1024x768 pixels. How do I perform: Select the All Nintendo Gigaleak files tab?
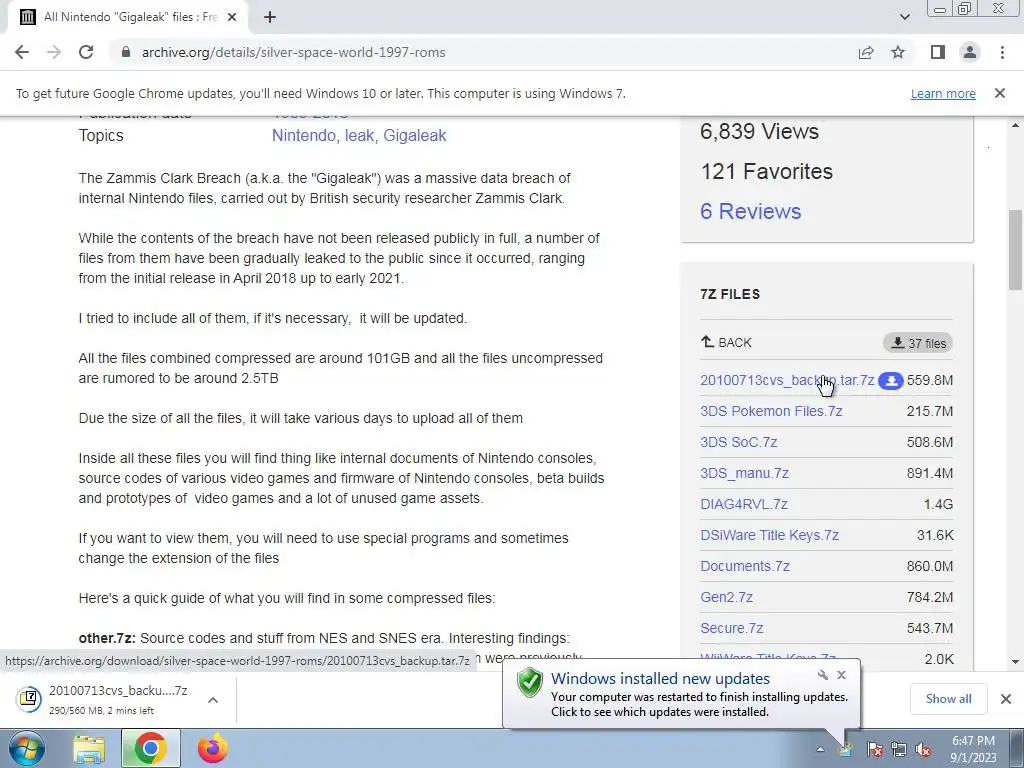127,17
